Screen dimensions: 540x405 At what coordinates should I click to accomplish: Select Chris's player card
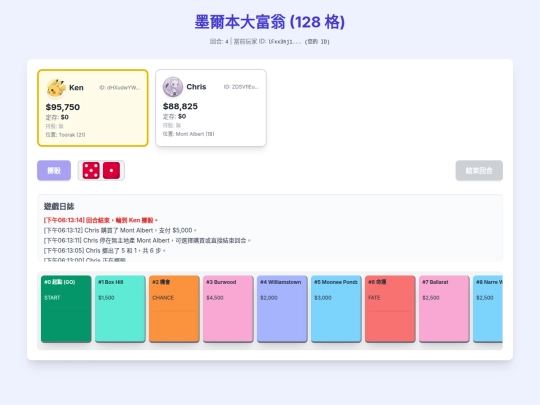click(x=211, y=108)
